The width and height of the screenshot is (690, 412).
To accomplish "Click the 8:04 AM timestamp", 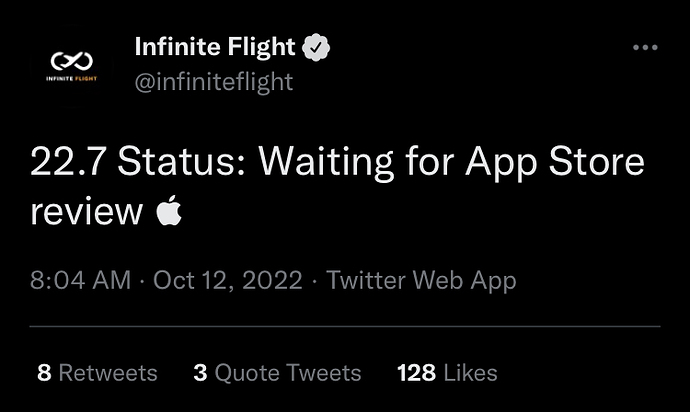I will pyautogui.click(x=81, y=280).
